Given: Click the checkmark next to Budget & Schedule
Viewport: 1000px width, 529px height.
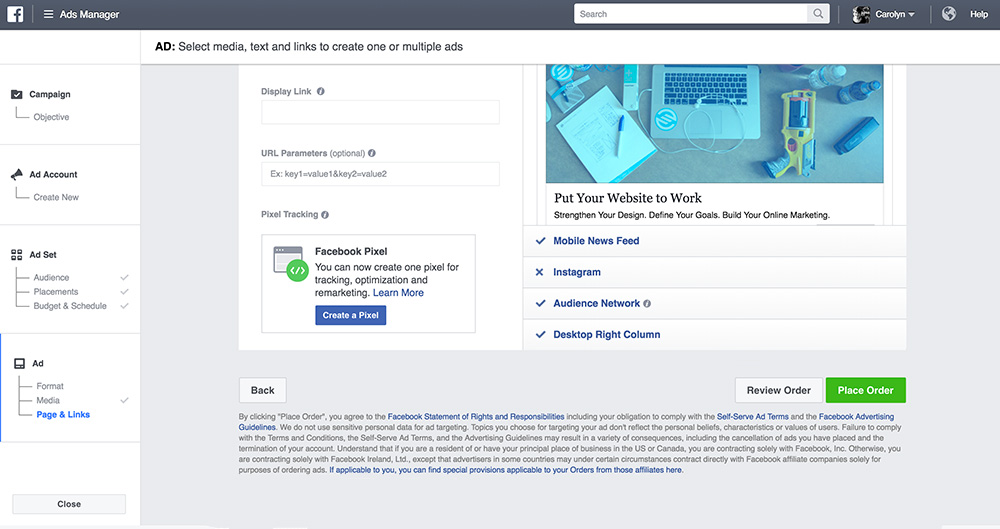Looking at the screenshot, I should [x=124, y=306].
